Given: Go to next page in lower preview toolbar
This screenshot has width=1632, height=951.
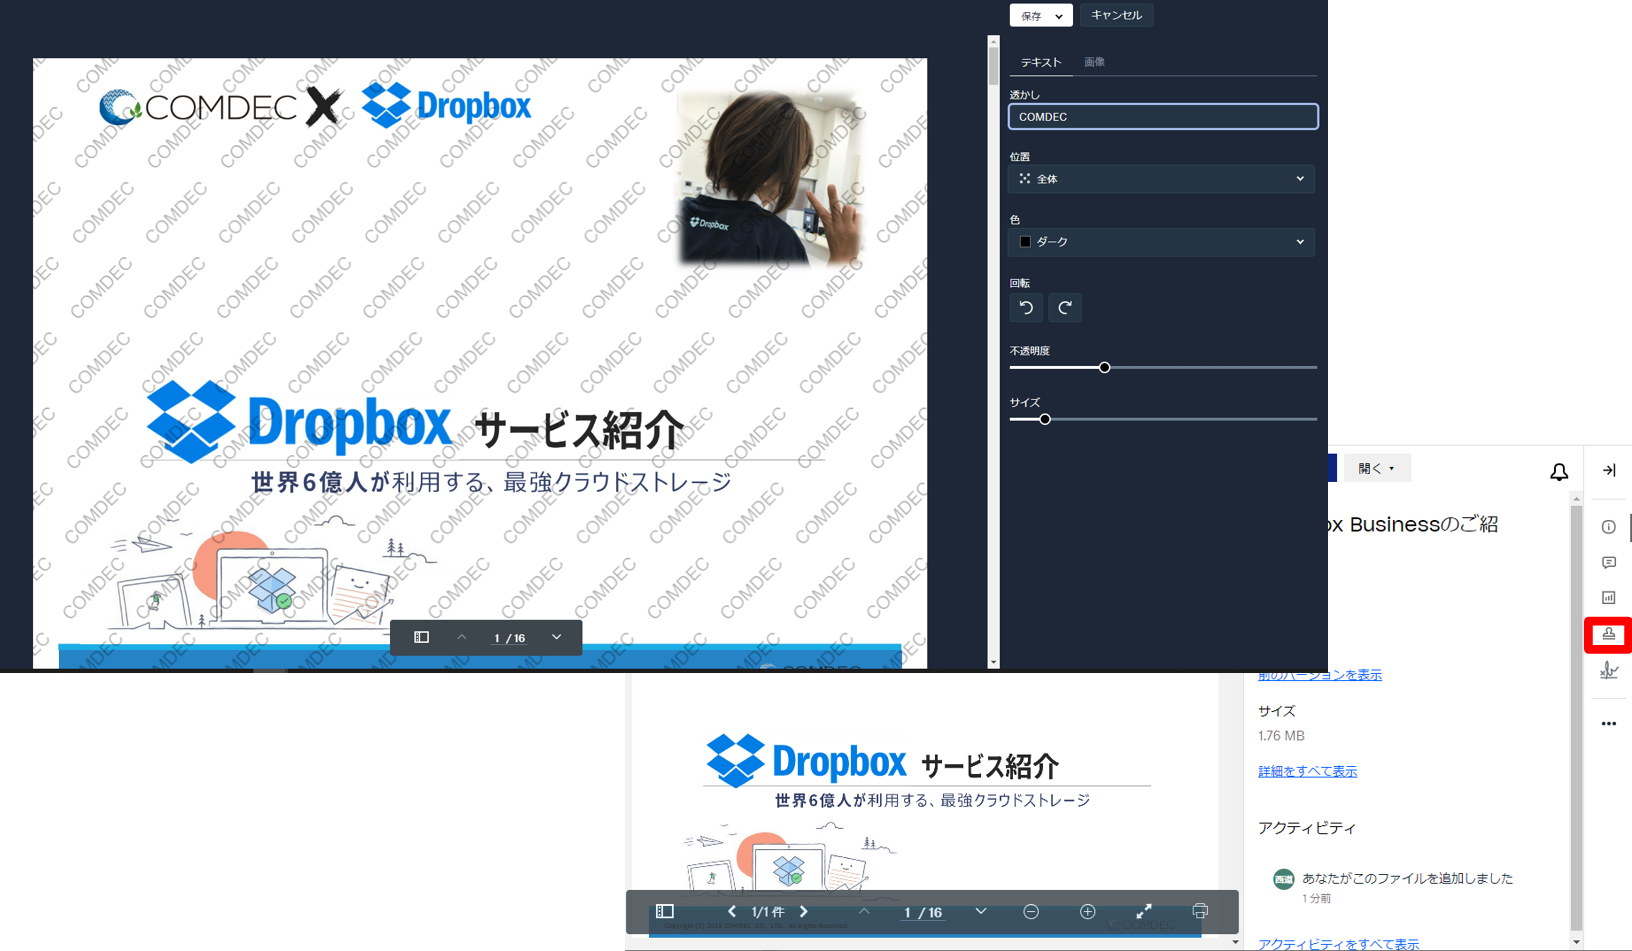Looking at the screenshot, I should pos(981,912).
